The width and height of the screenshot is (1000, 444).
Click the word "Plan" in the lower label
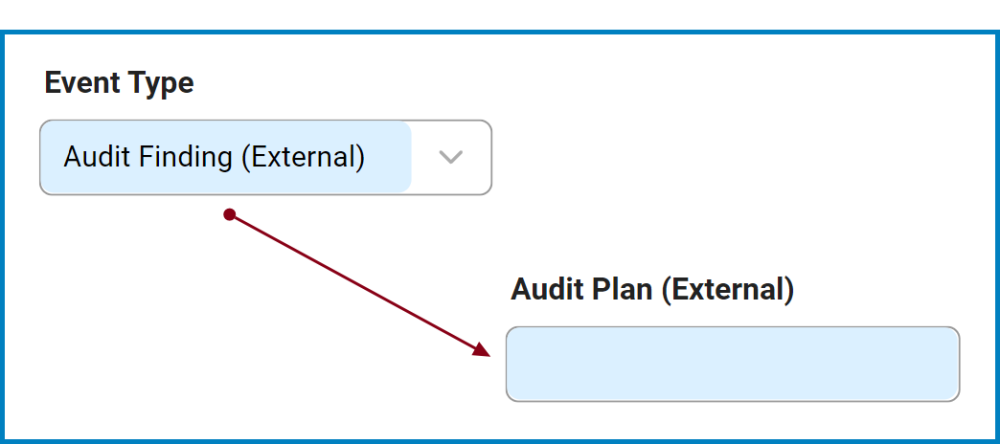coord(623,290)
